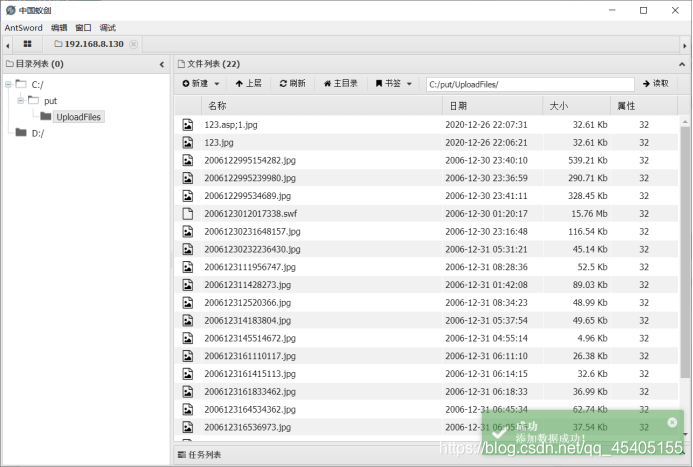Click the image icon of 2006123111956747.jpg
This screenshot has width=693, height=467.
pyautogui.click(x=188, y=267)
